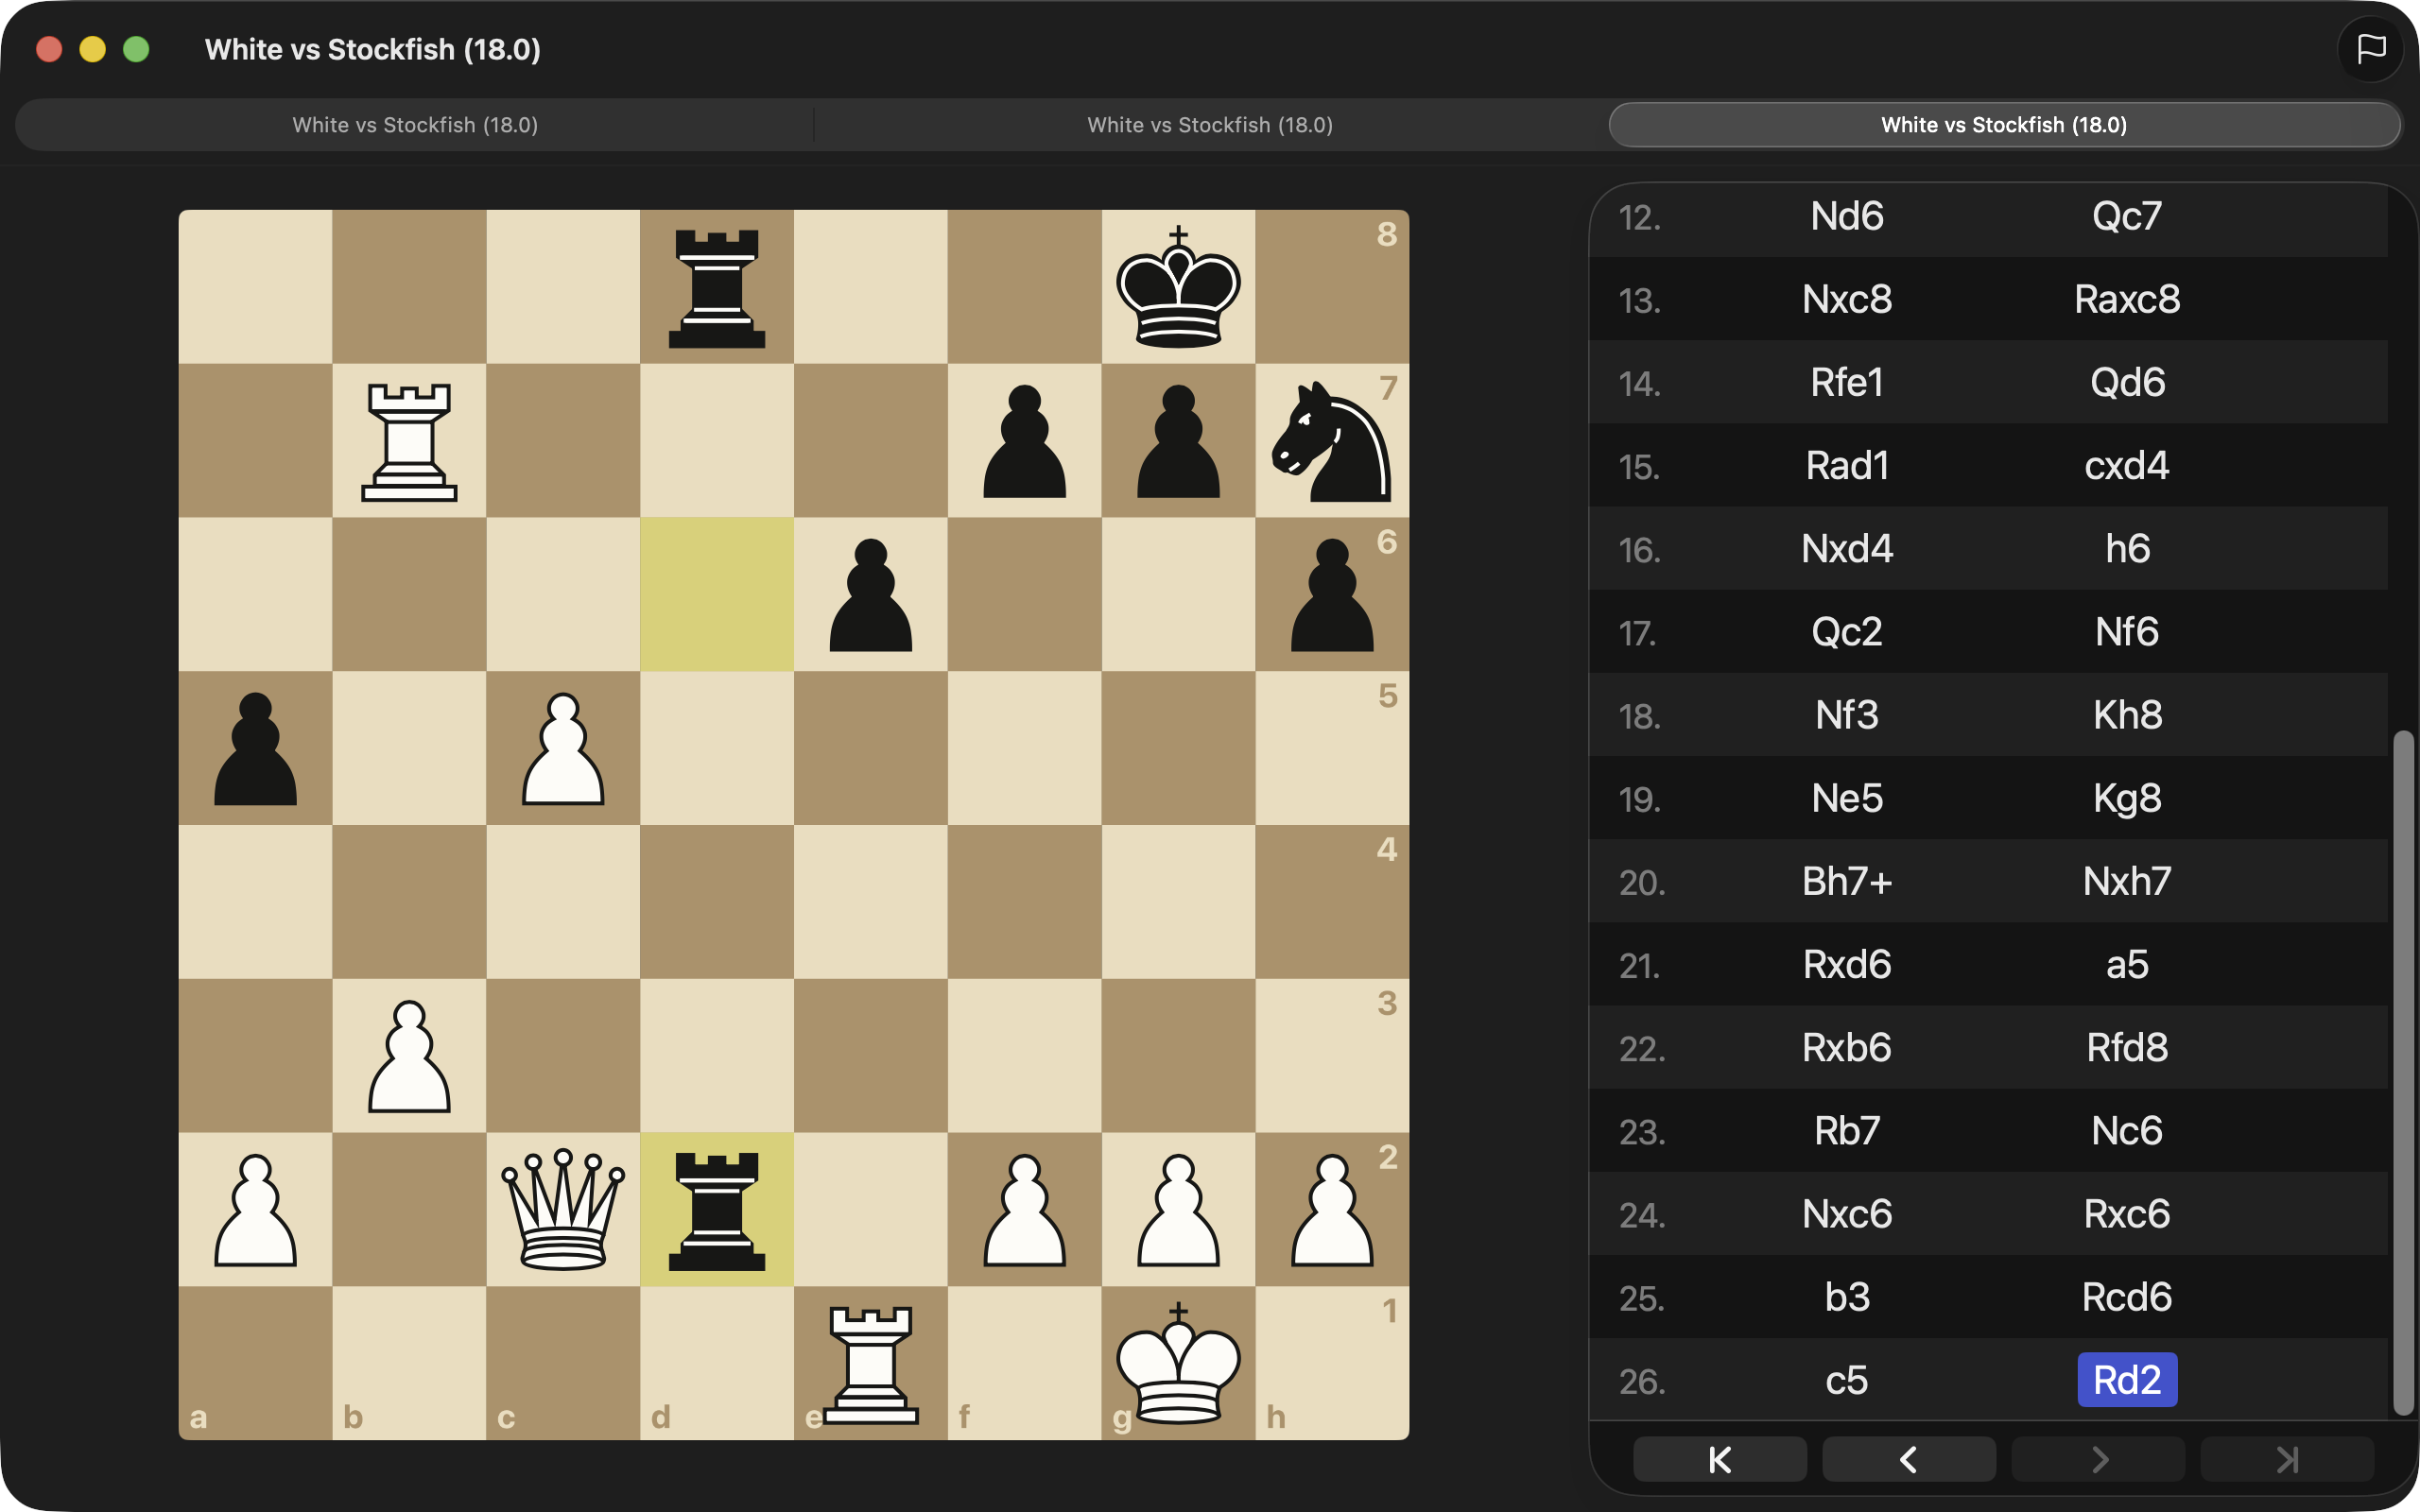The image size is (2420, 1512).
Task: Jump to first move with the start button
Action: 1719,1459
